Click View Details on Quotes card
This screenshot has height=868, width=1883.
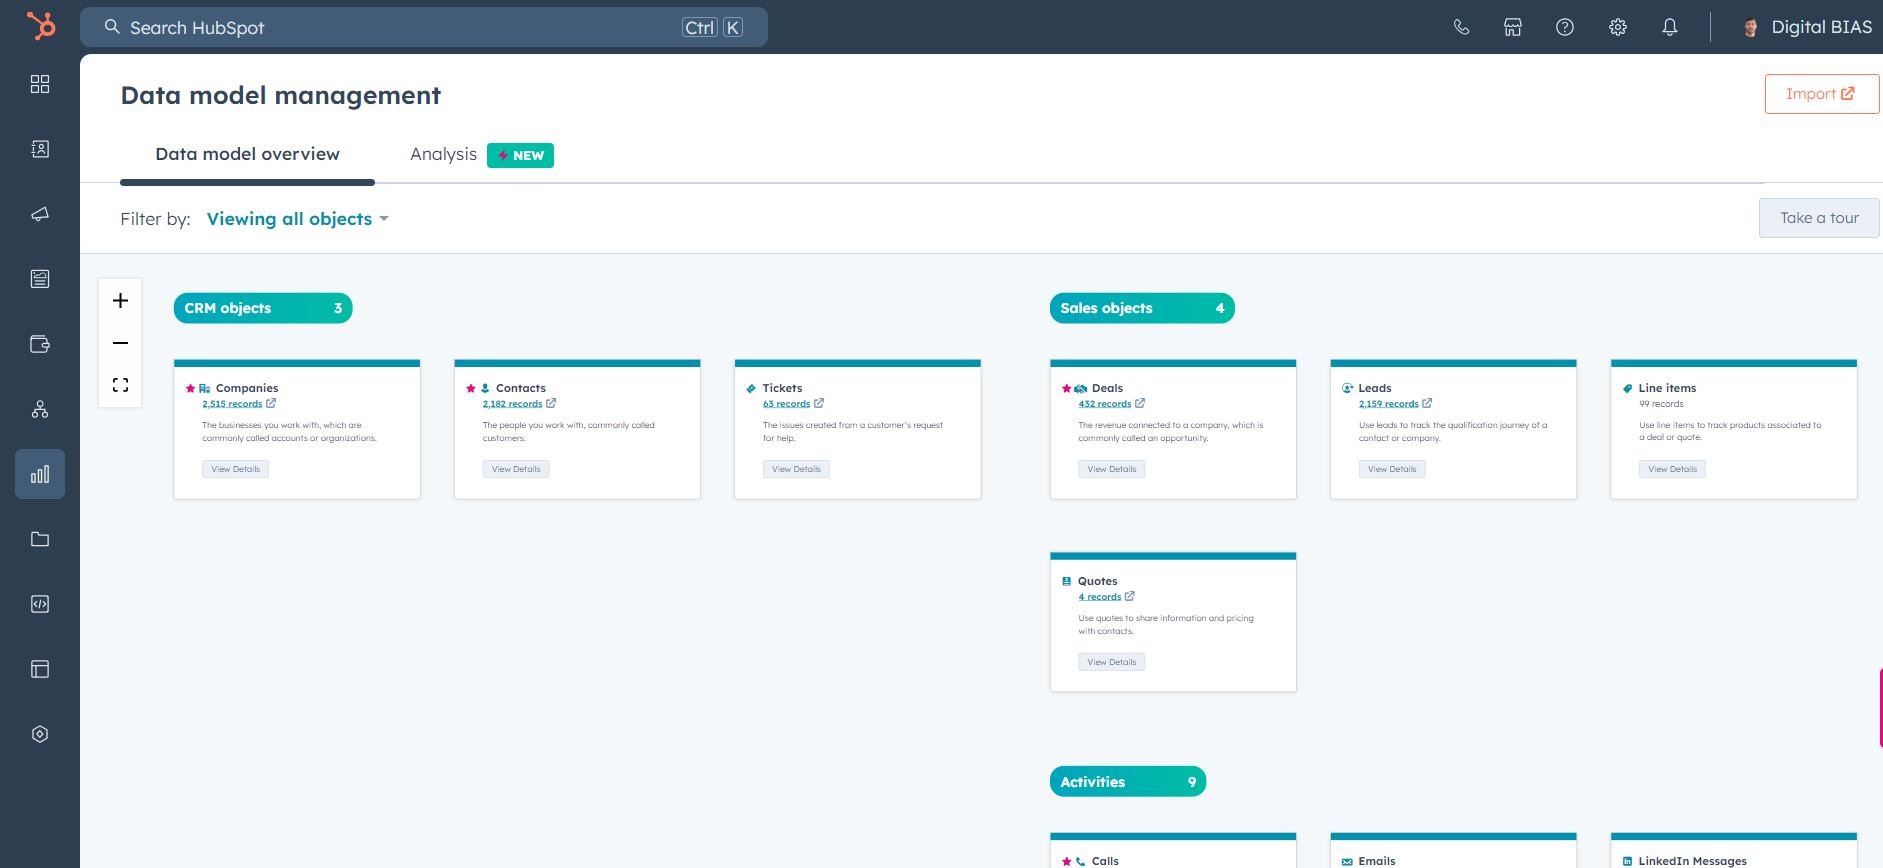tap(1112, 662)
